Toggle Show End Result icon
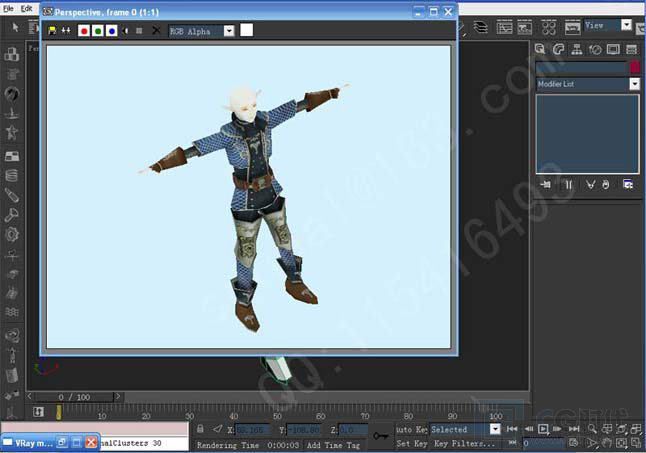646x453 pixels. 569,184
